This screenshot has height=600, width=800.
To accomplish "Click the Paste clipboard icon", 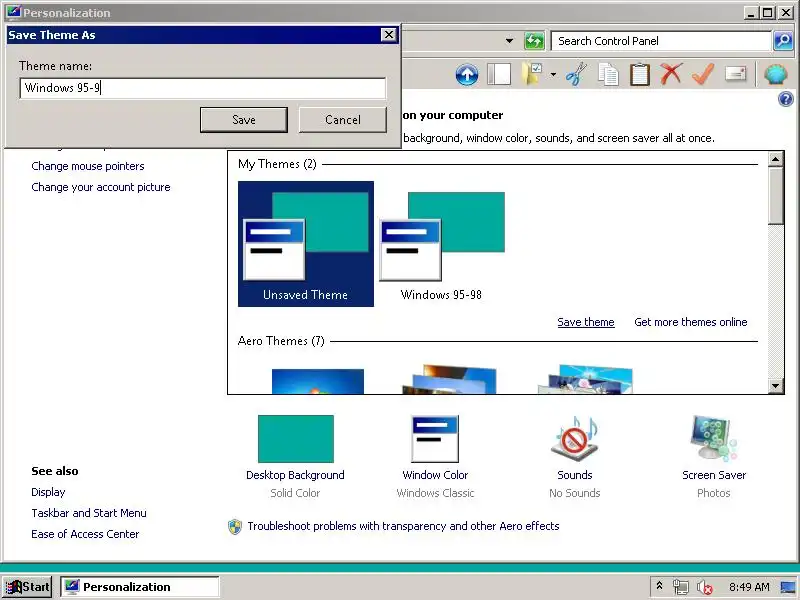I will click(x=640, y=74).
